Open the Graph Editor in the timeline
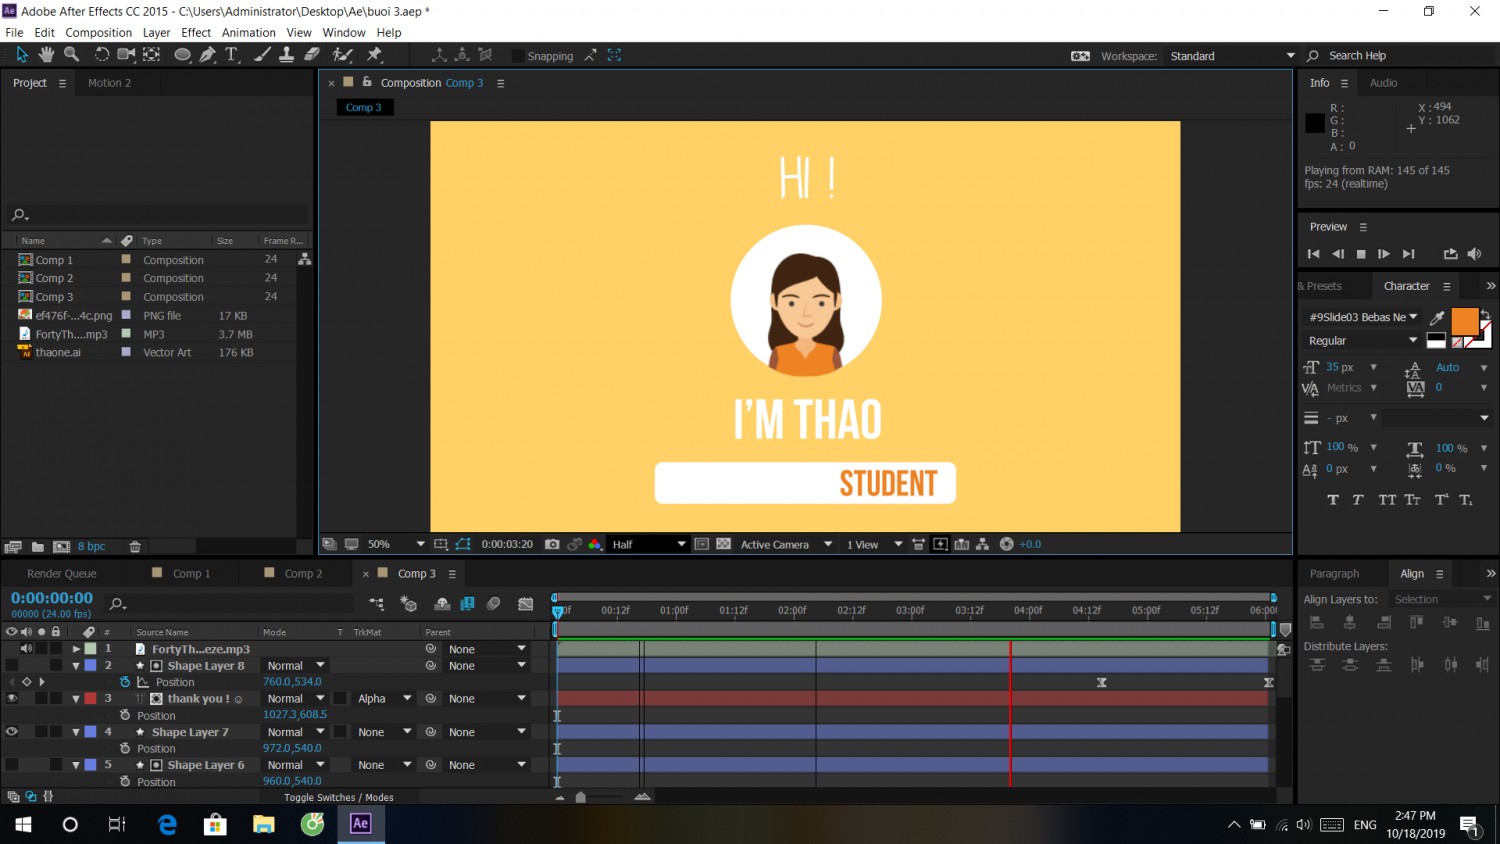This screenshot has width=1500, height=844. [x=526, y=603]
